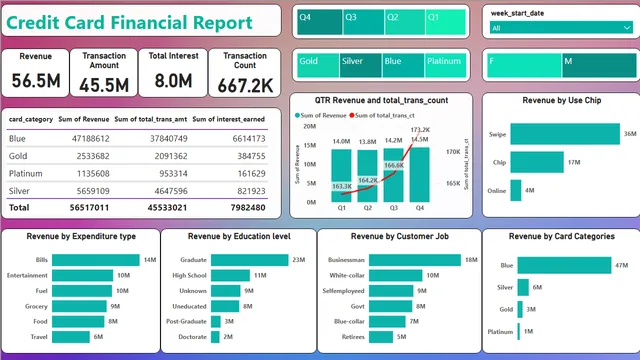This screenshot has height=360, width=640.
Task: Click the White-collar job bar
Action: point(396,276)
